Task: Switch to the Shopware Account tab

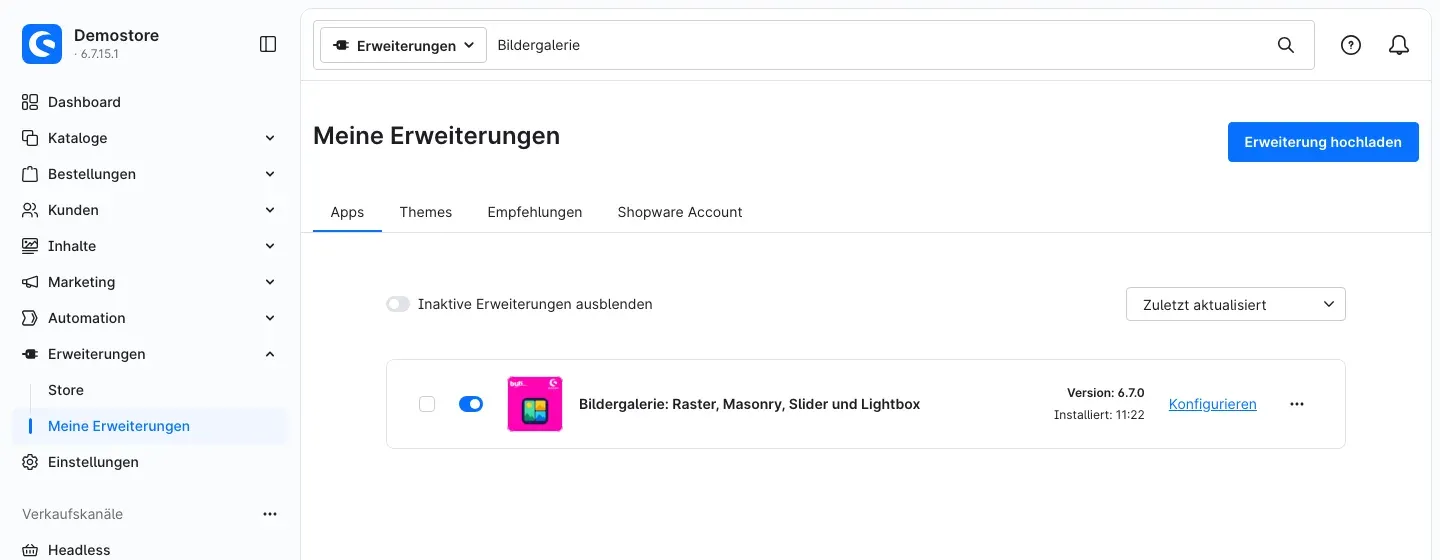Action: (680, 212)
